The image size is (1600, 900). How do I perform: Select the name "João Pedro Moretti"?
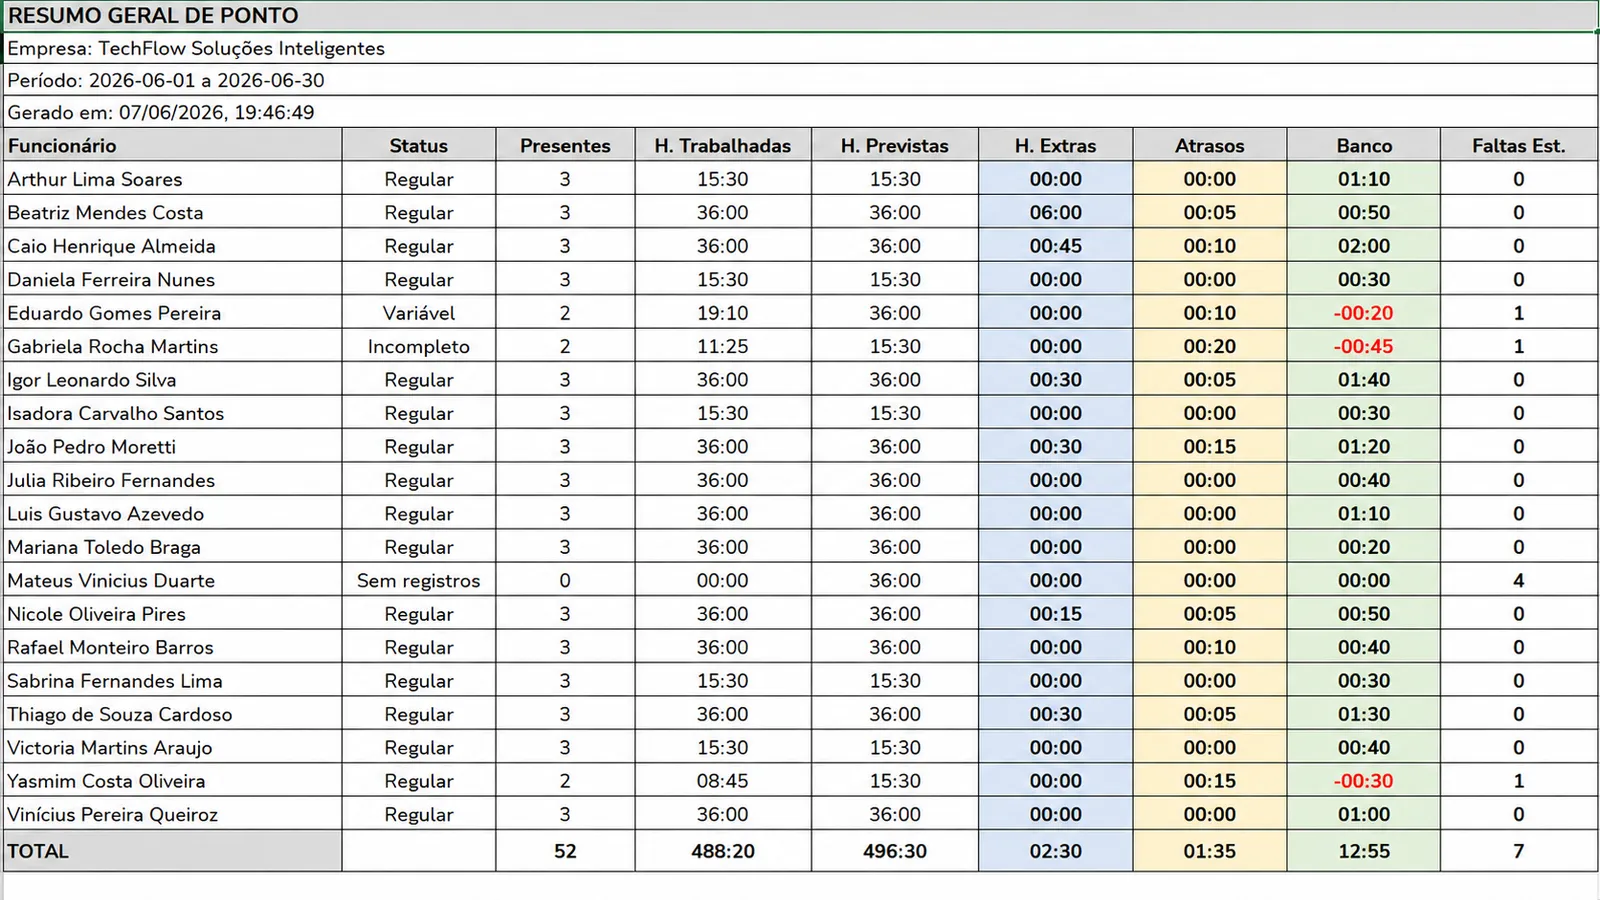pos(92,447)
